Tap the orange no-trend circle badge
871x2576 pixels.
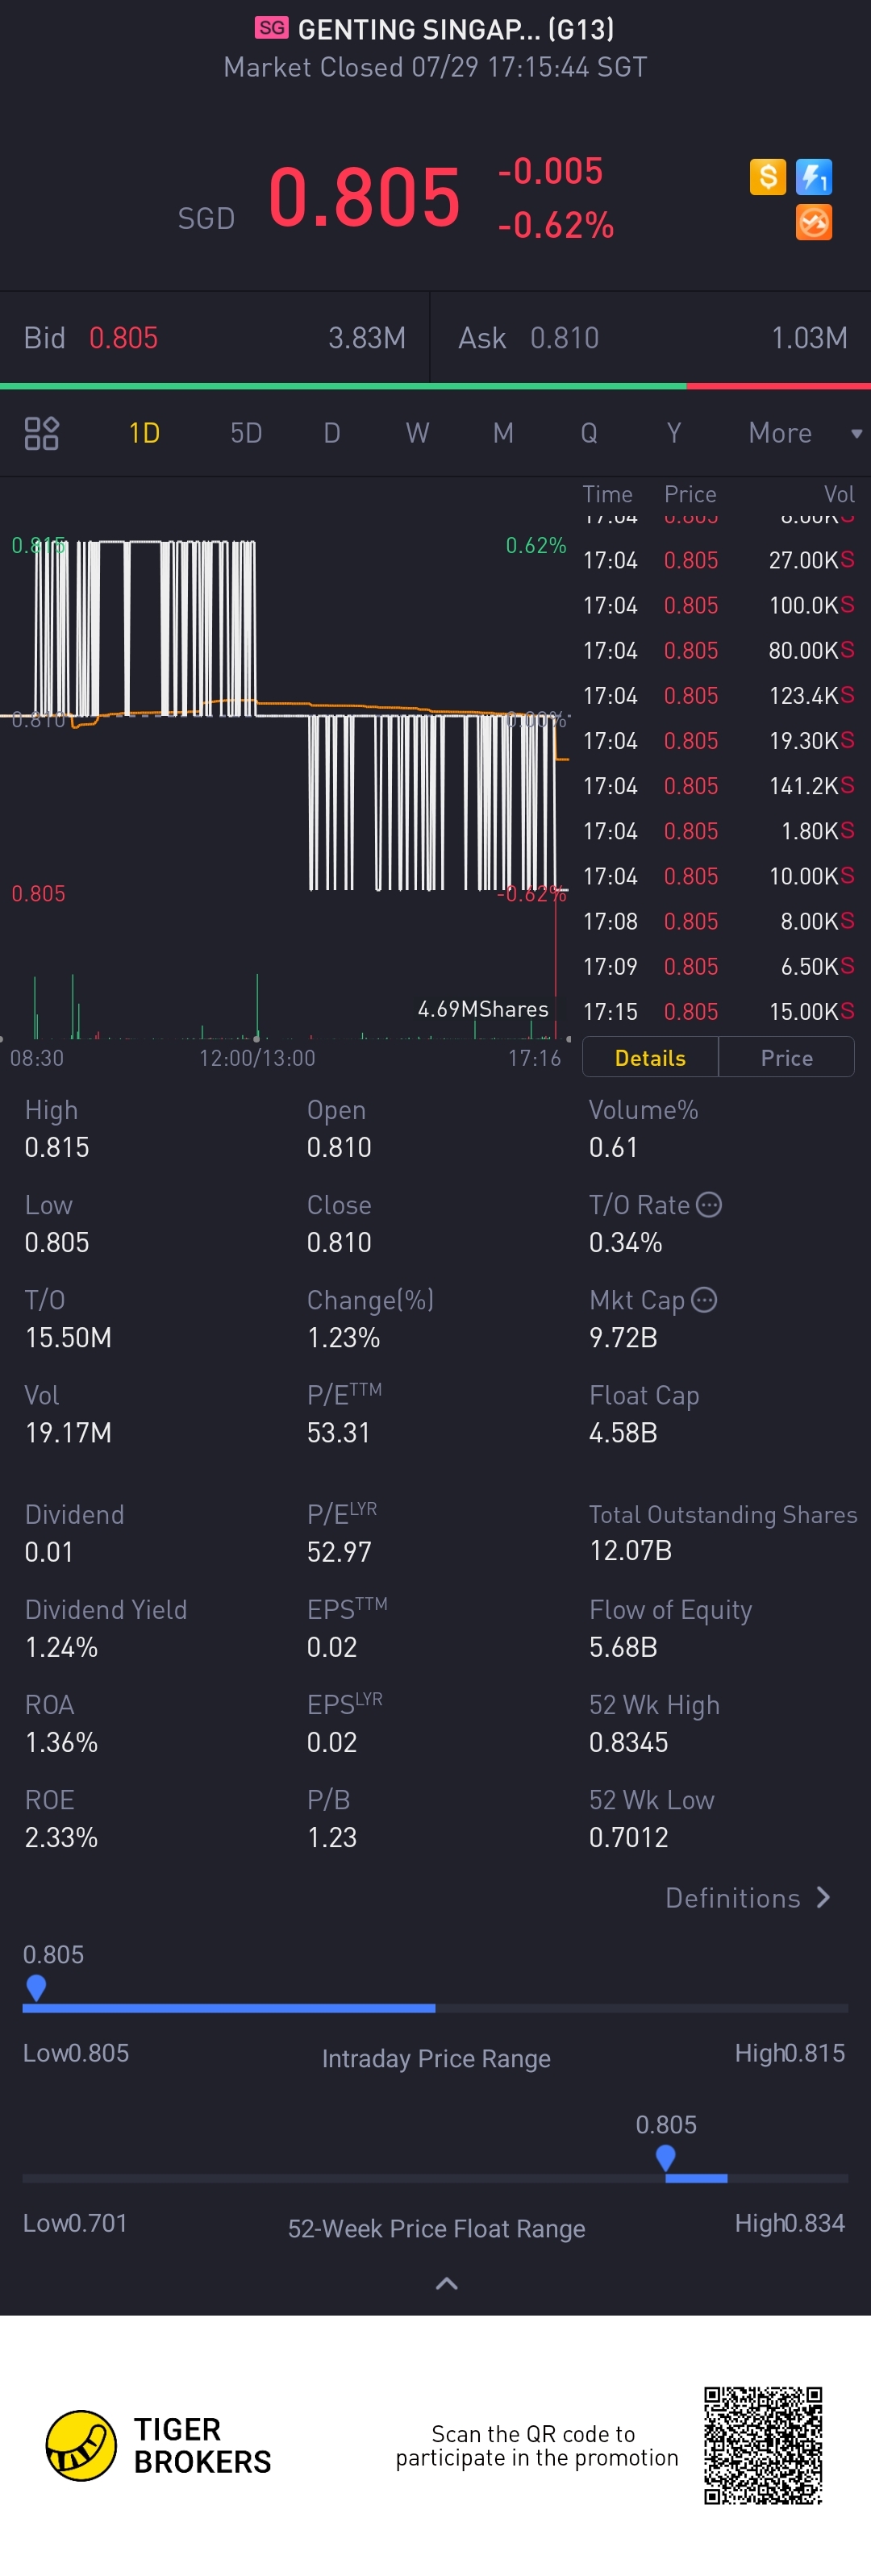[814, 222]
